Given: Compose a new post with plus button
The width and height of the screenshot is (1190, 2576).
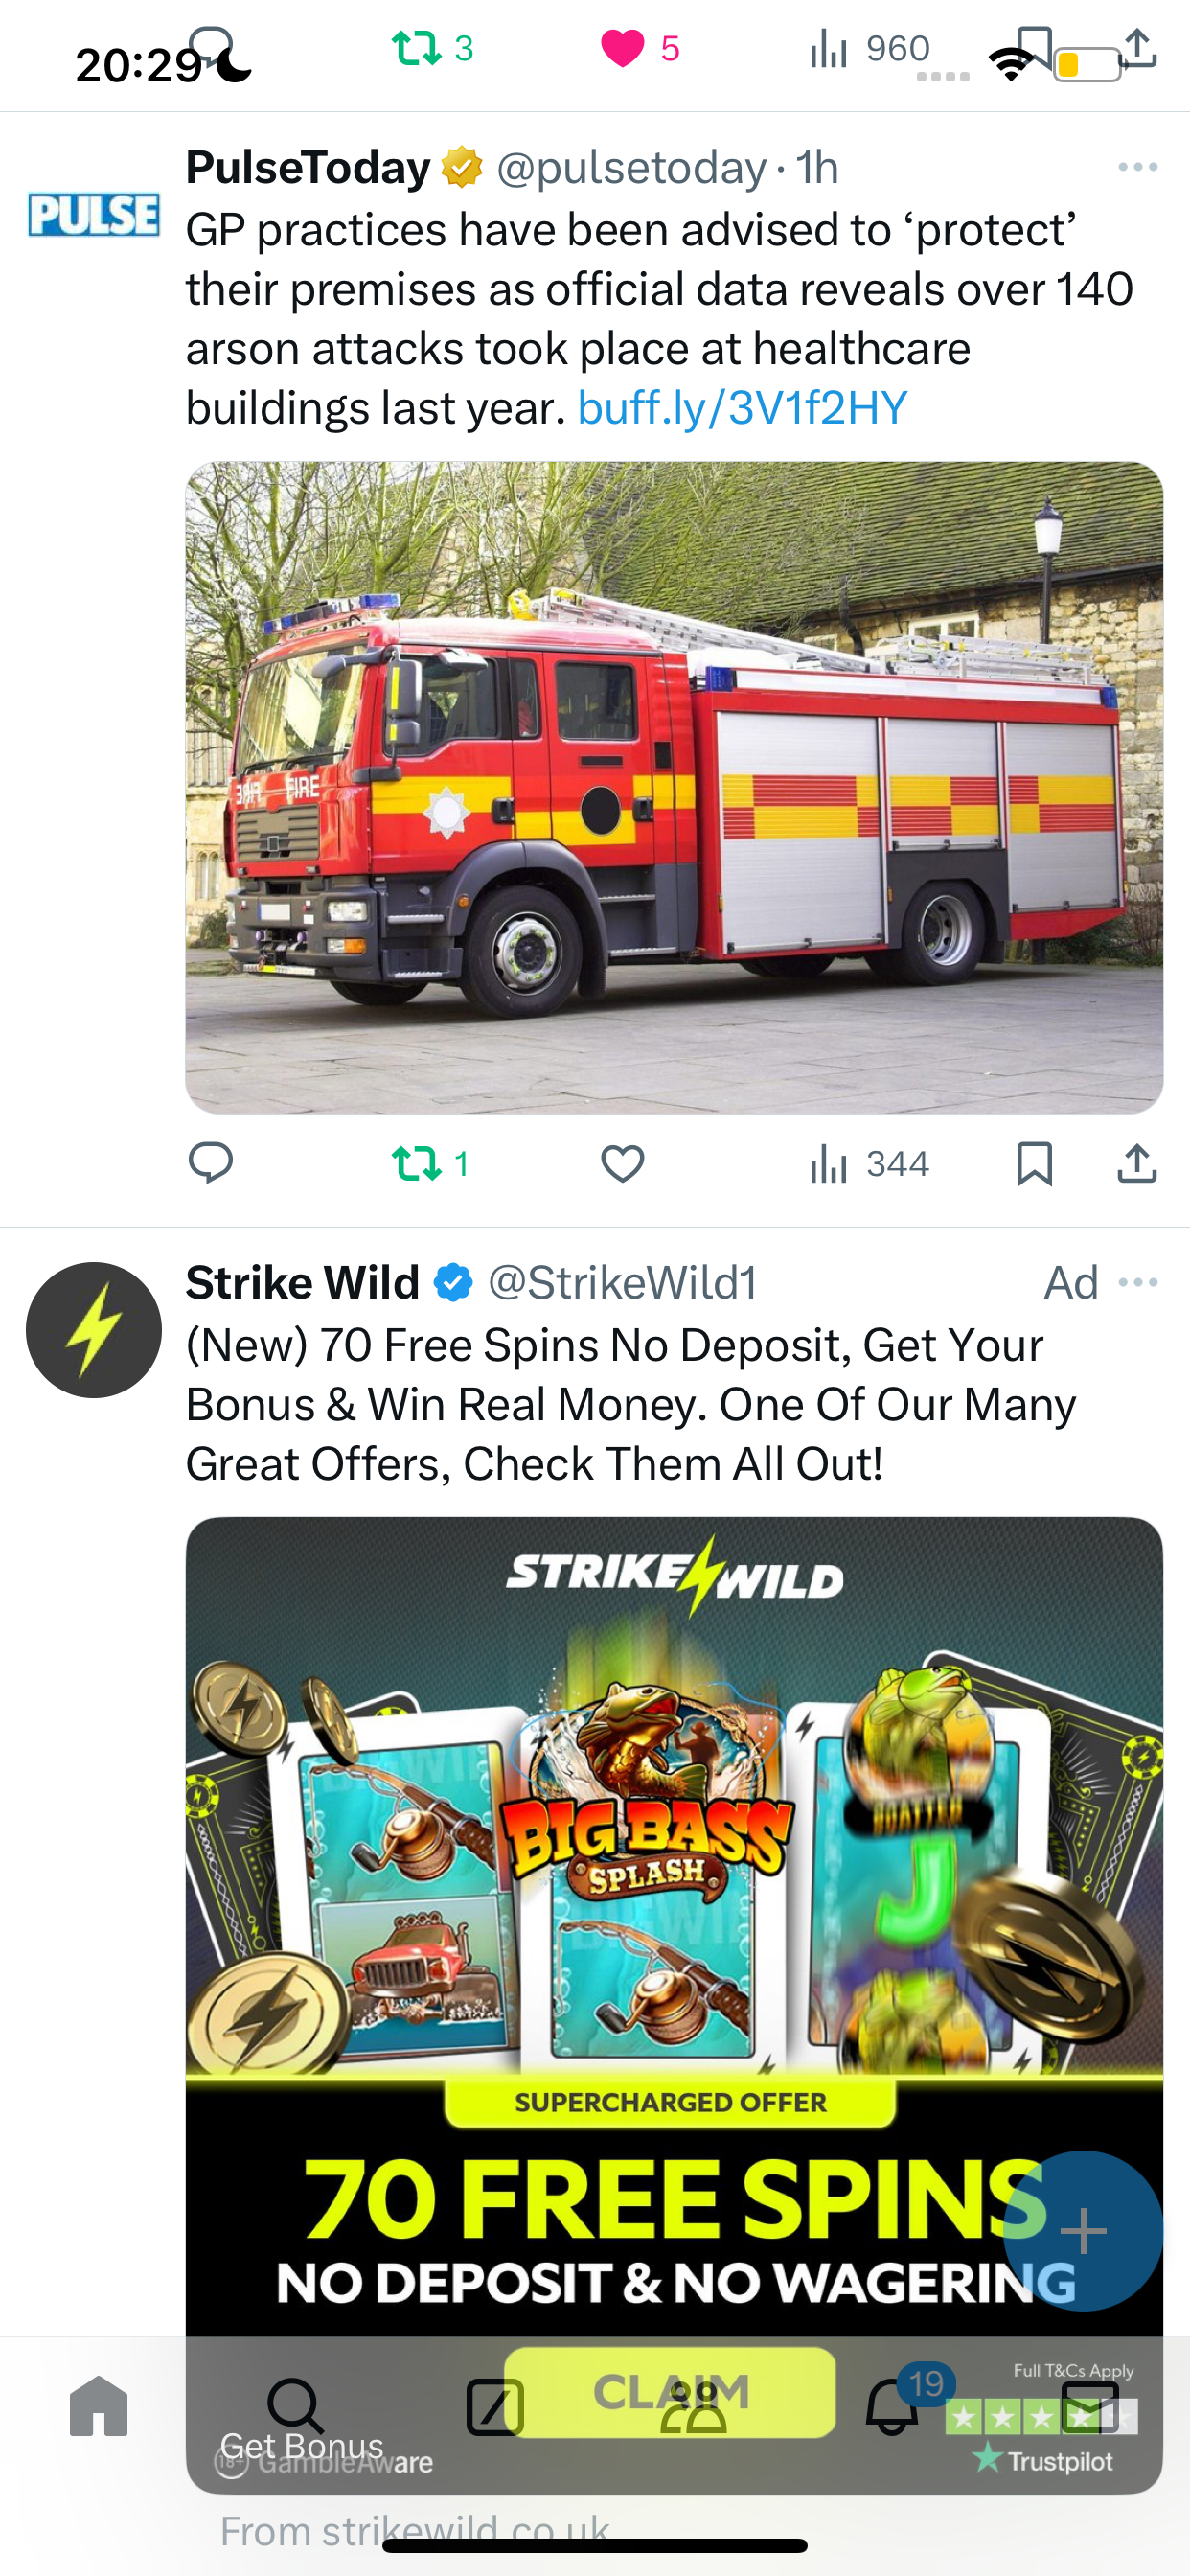Looking at the screenshot, I should (1083, 2231).
